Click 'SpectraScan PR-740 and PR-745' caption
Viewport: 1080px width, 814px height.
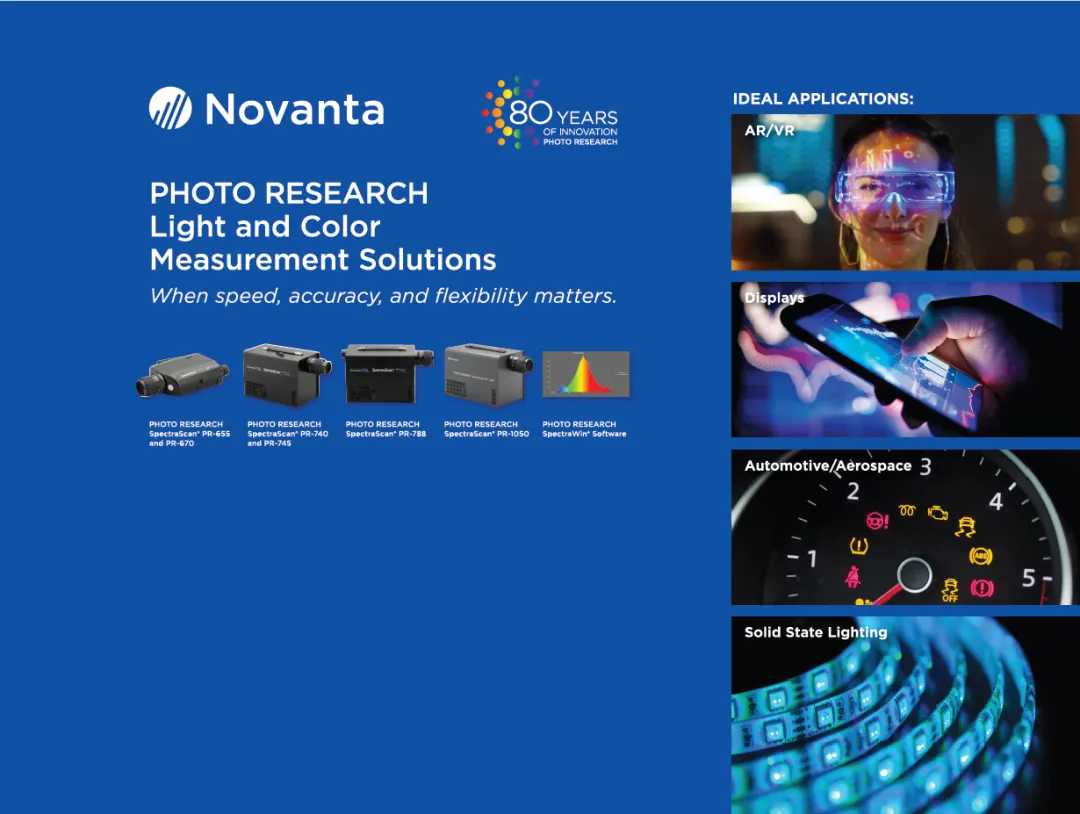[x=287, y=434]
